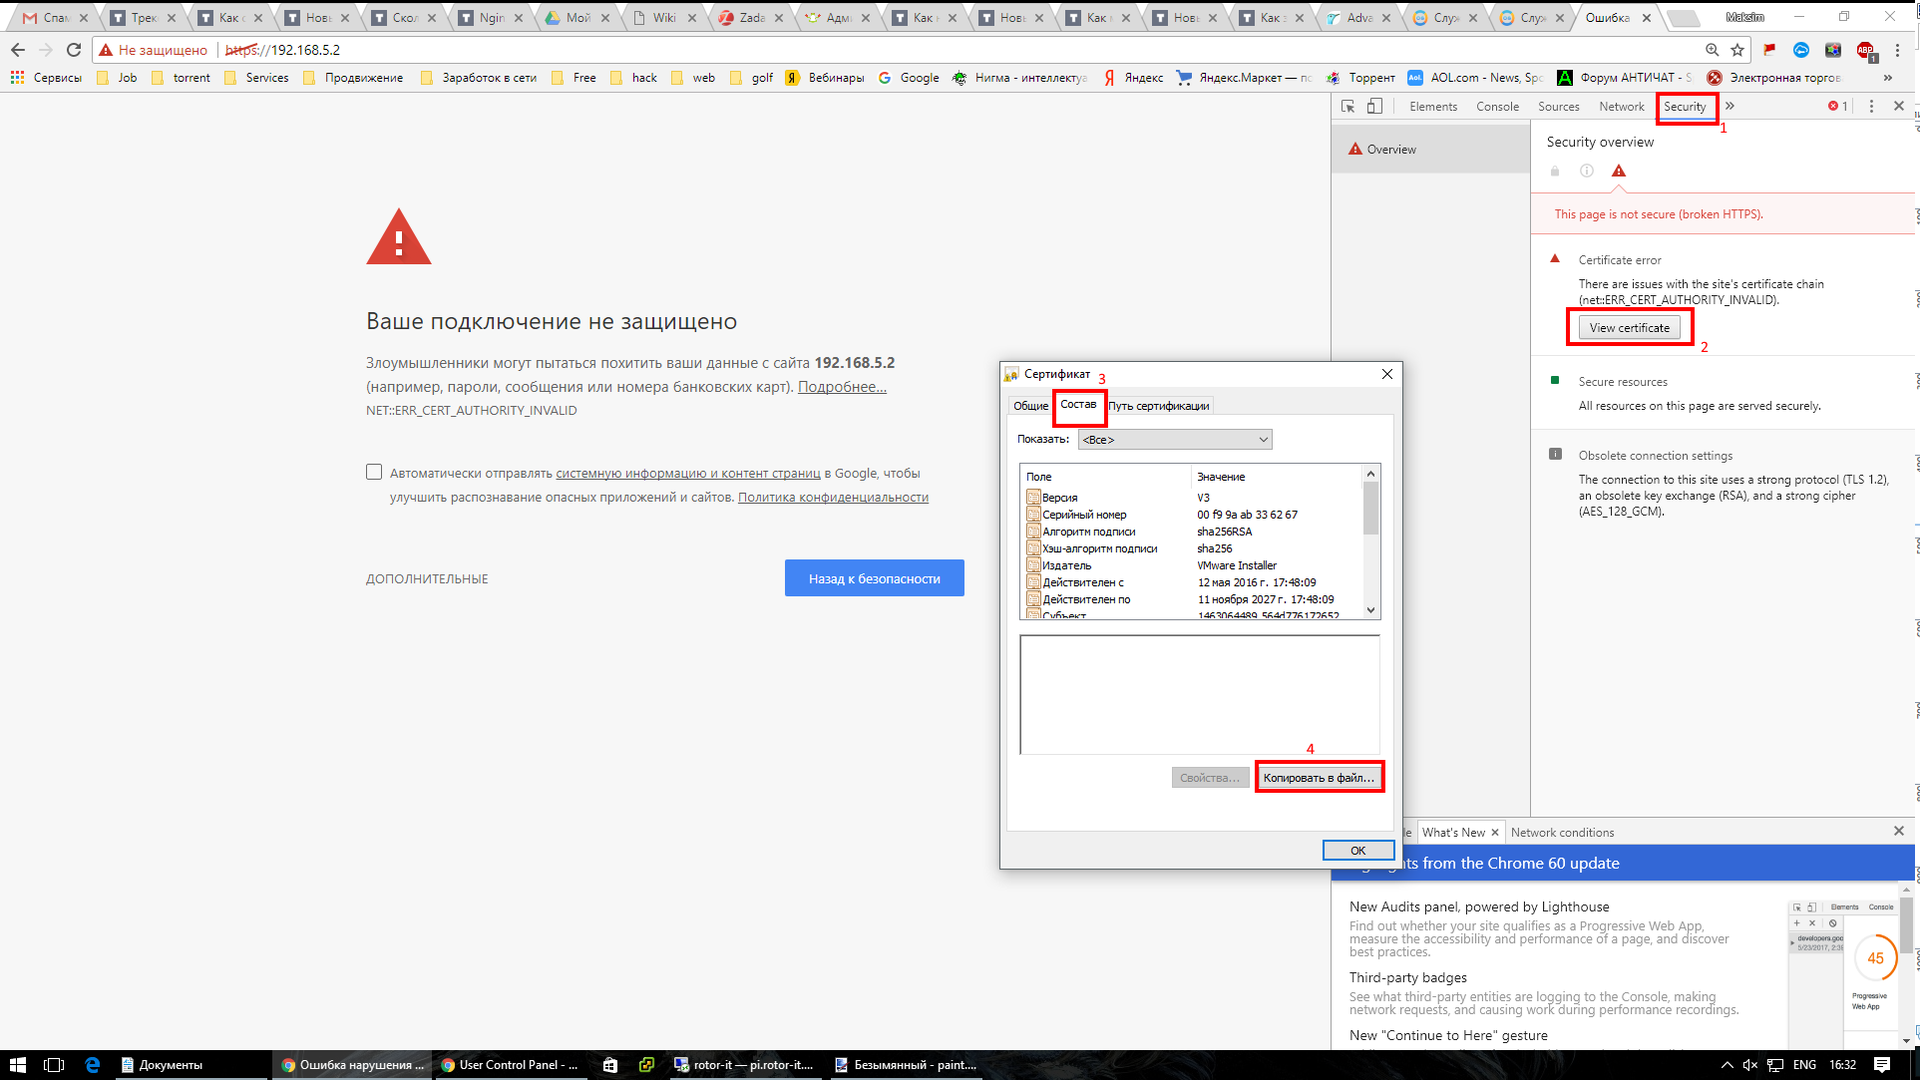Close the 'What's New' drawer tab
This screenshot has width=1920, height=1080.
click(1495, 832)
